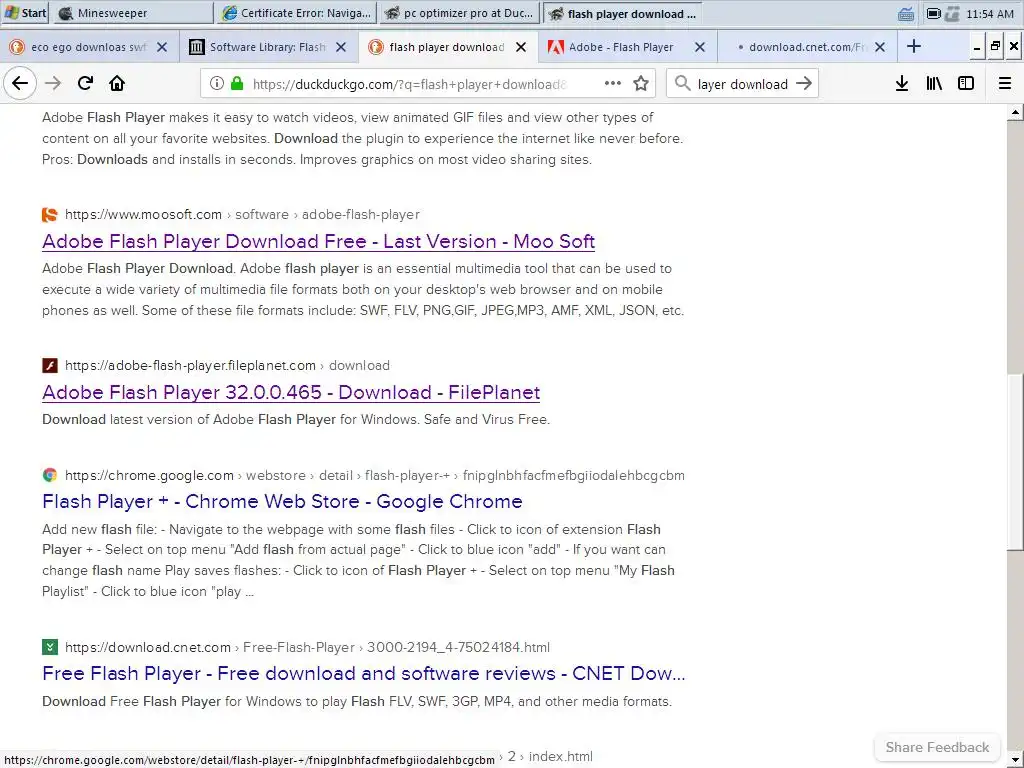Click the Chrome favicon beside webstore result
1024x768 pixels.
pyautogui.click(x=50, y=475)
